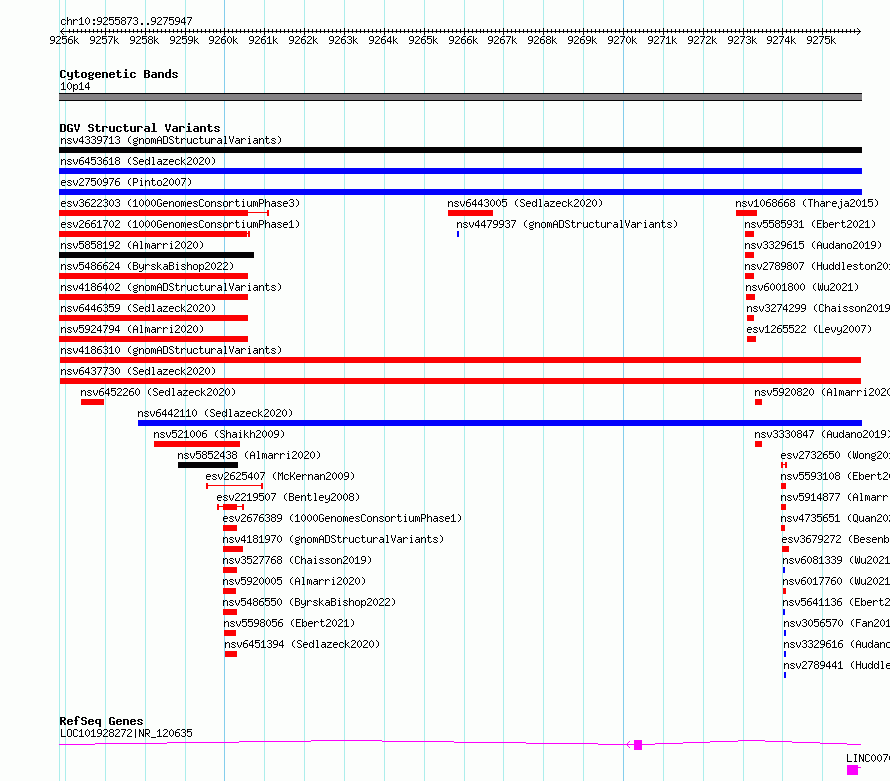
Task: Select the gray 10p14 cytogenetic band bar
Action: click(460, 97)
